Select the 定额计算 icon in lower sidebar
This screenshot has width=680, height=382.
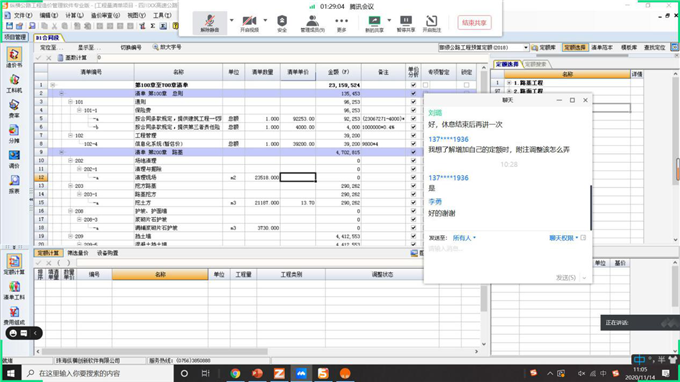pyautogui.click(x=14, y=264)
